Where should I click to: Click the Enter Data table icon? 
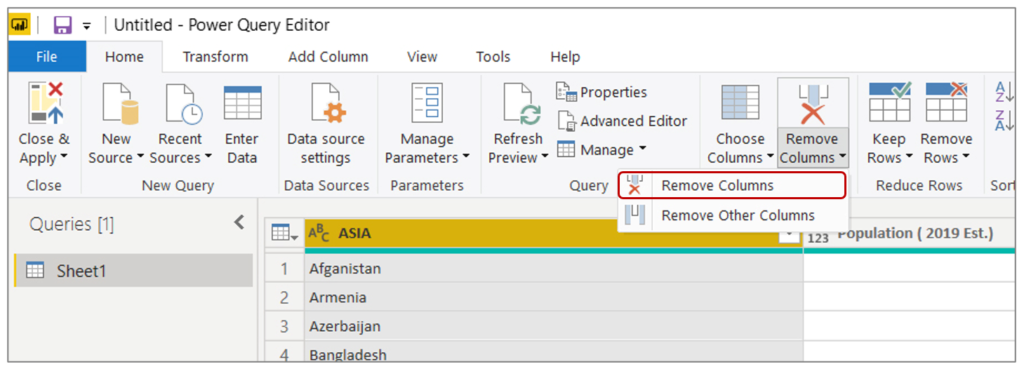click(x=242, y=103)
